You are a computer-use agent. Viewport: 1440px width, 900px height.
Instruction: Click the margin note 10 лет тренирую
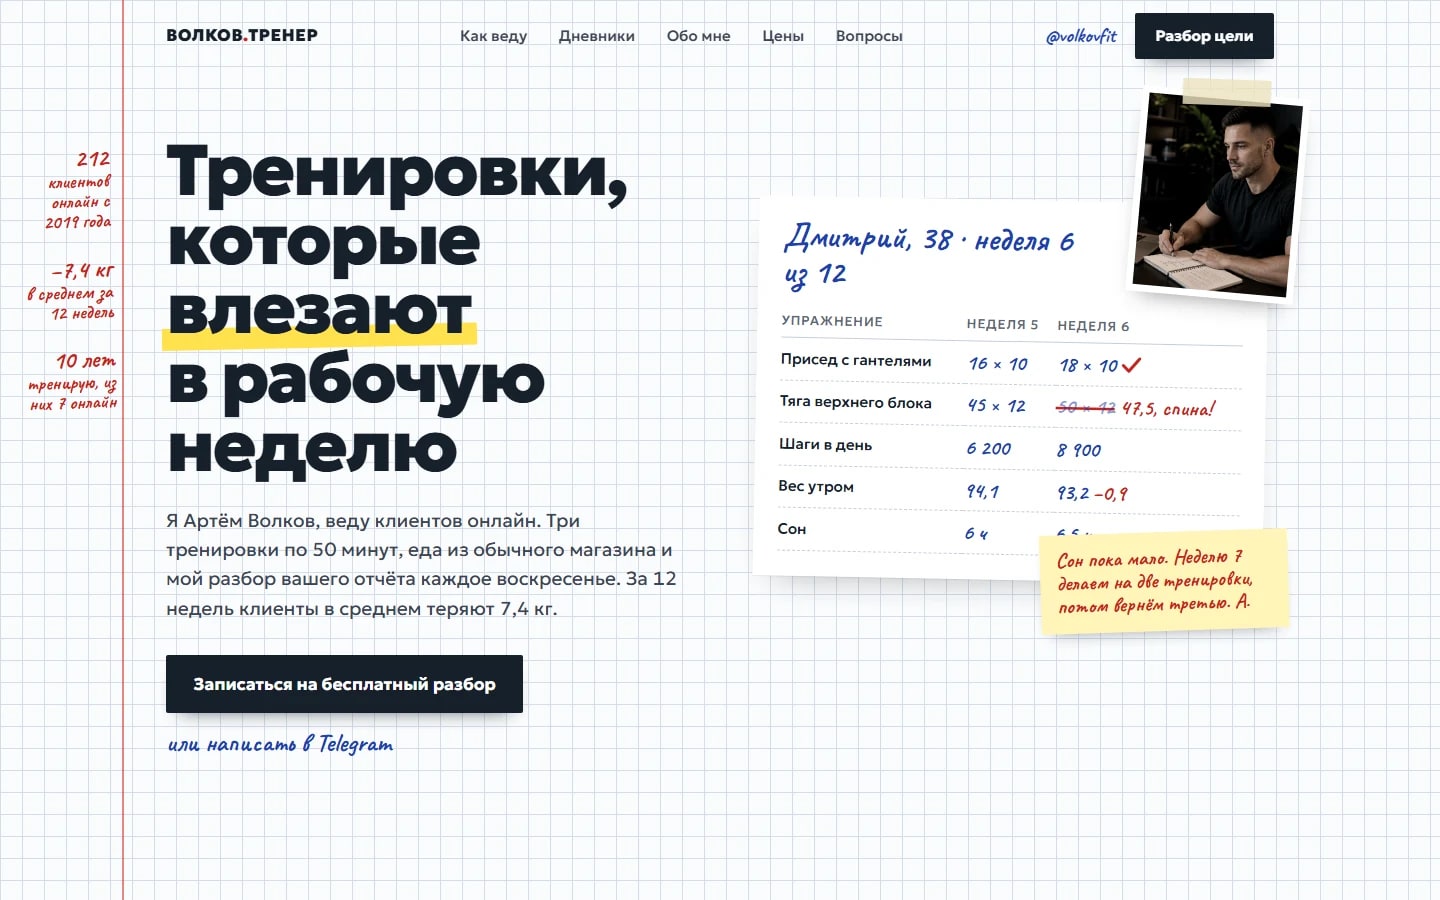[73, 382]
